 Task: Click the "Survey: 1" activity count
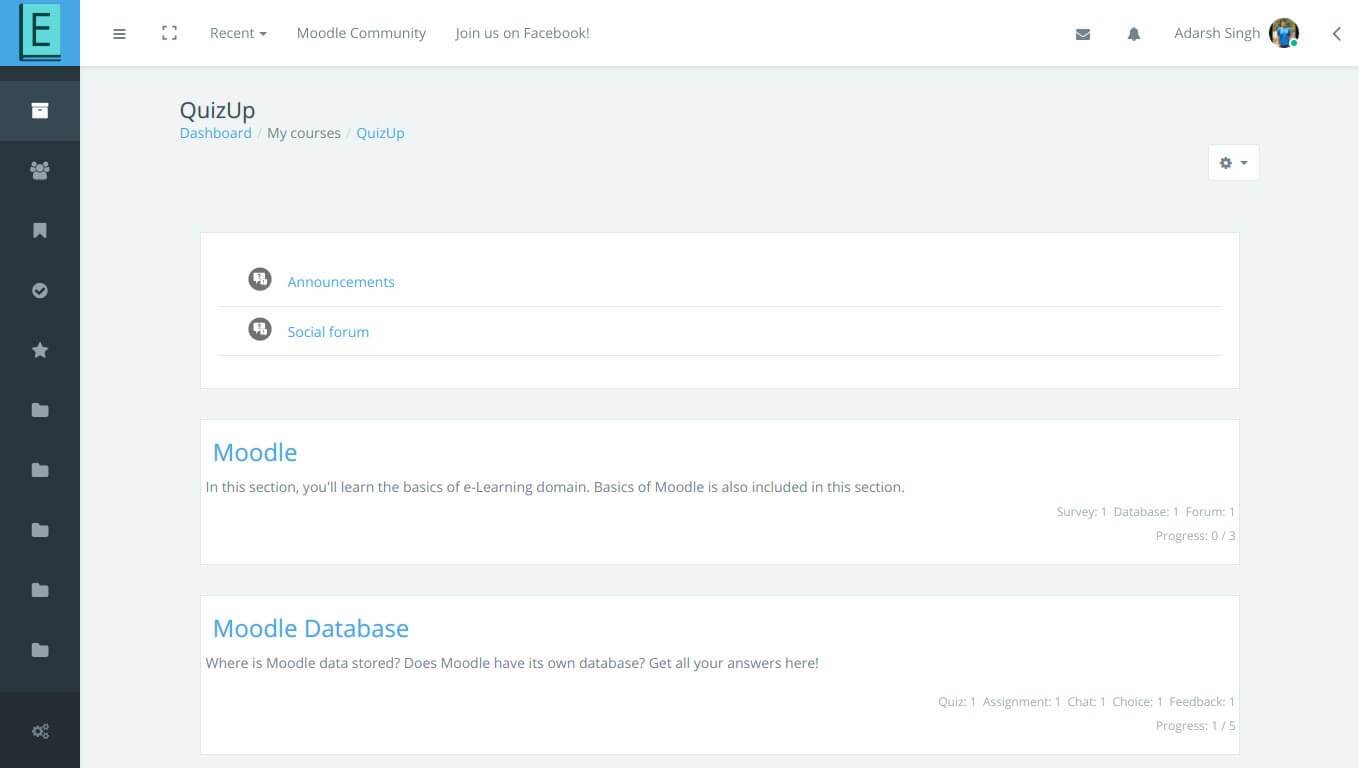pyautogui.click(x=1081, y=512)
